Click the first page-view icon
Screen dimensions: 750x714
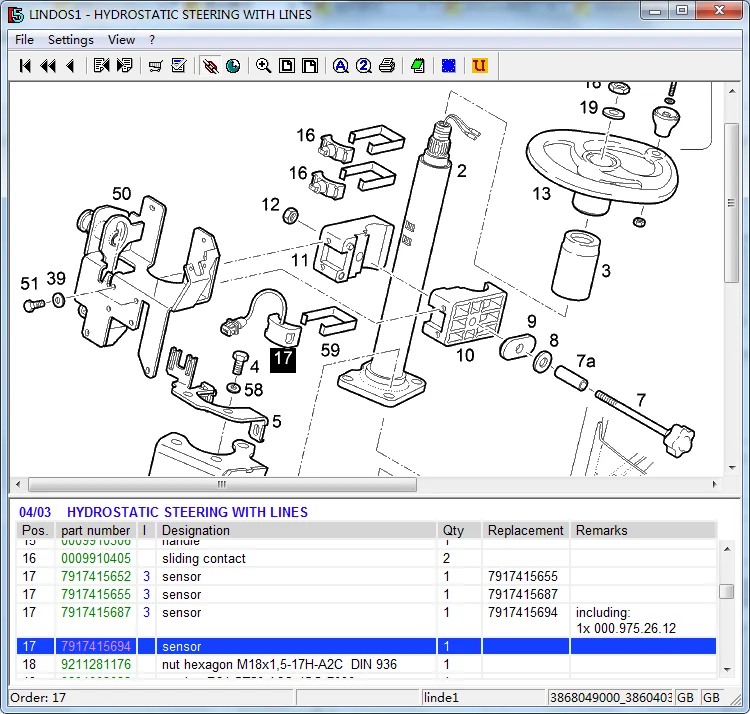287,66
